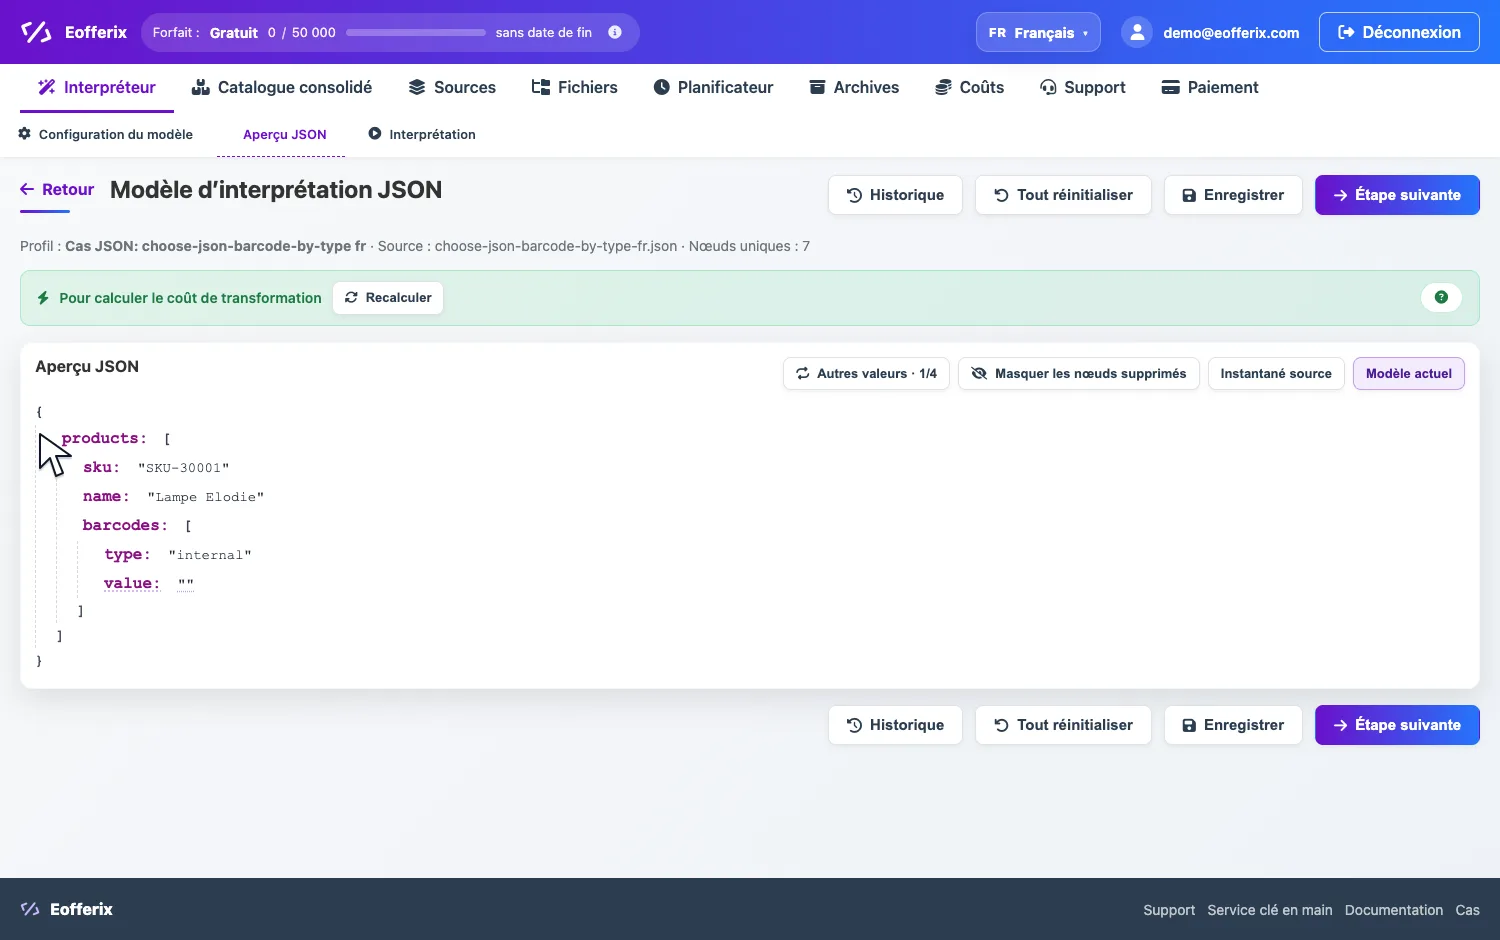The width and height of the screenshot is (1500, 940).
Task: Click the green help question mark icon
Action: pyautogui.click(x=1441, y=297)
